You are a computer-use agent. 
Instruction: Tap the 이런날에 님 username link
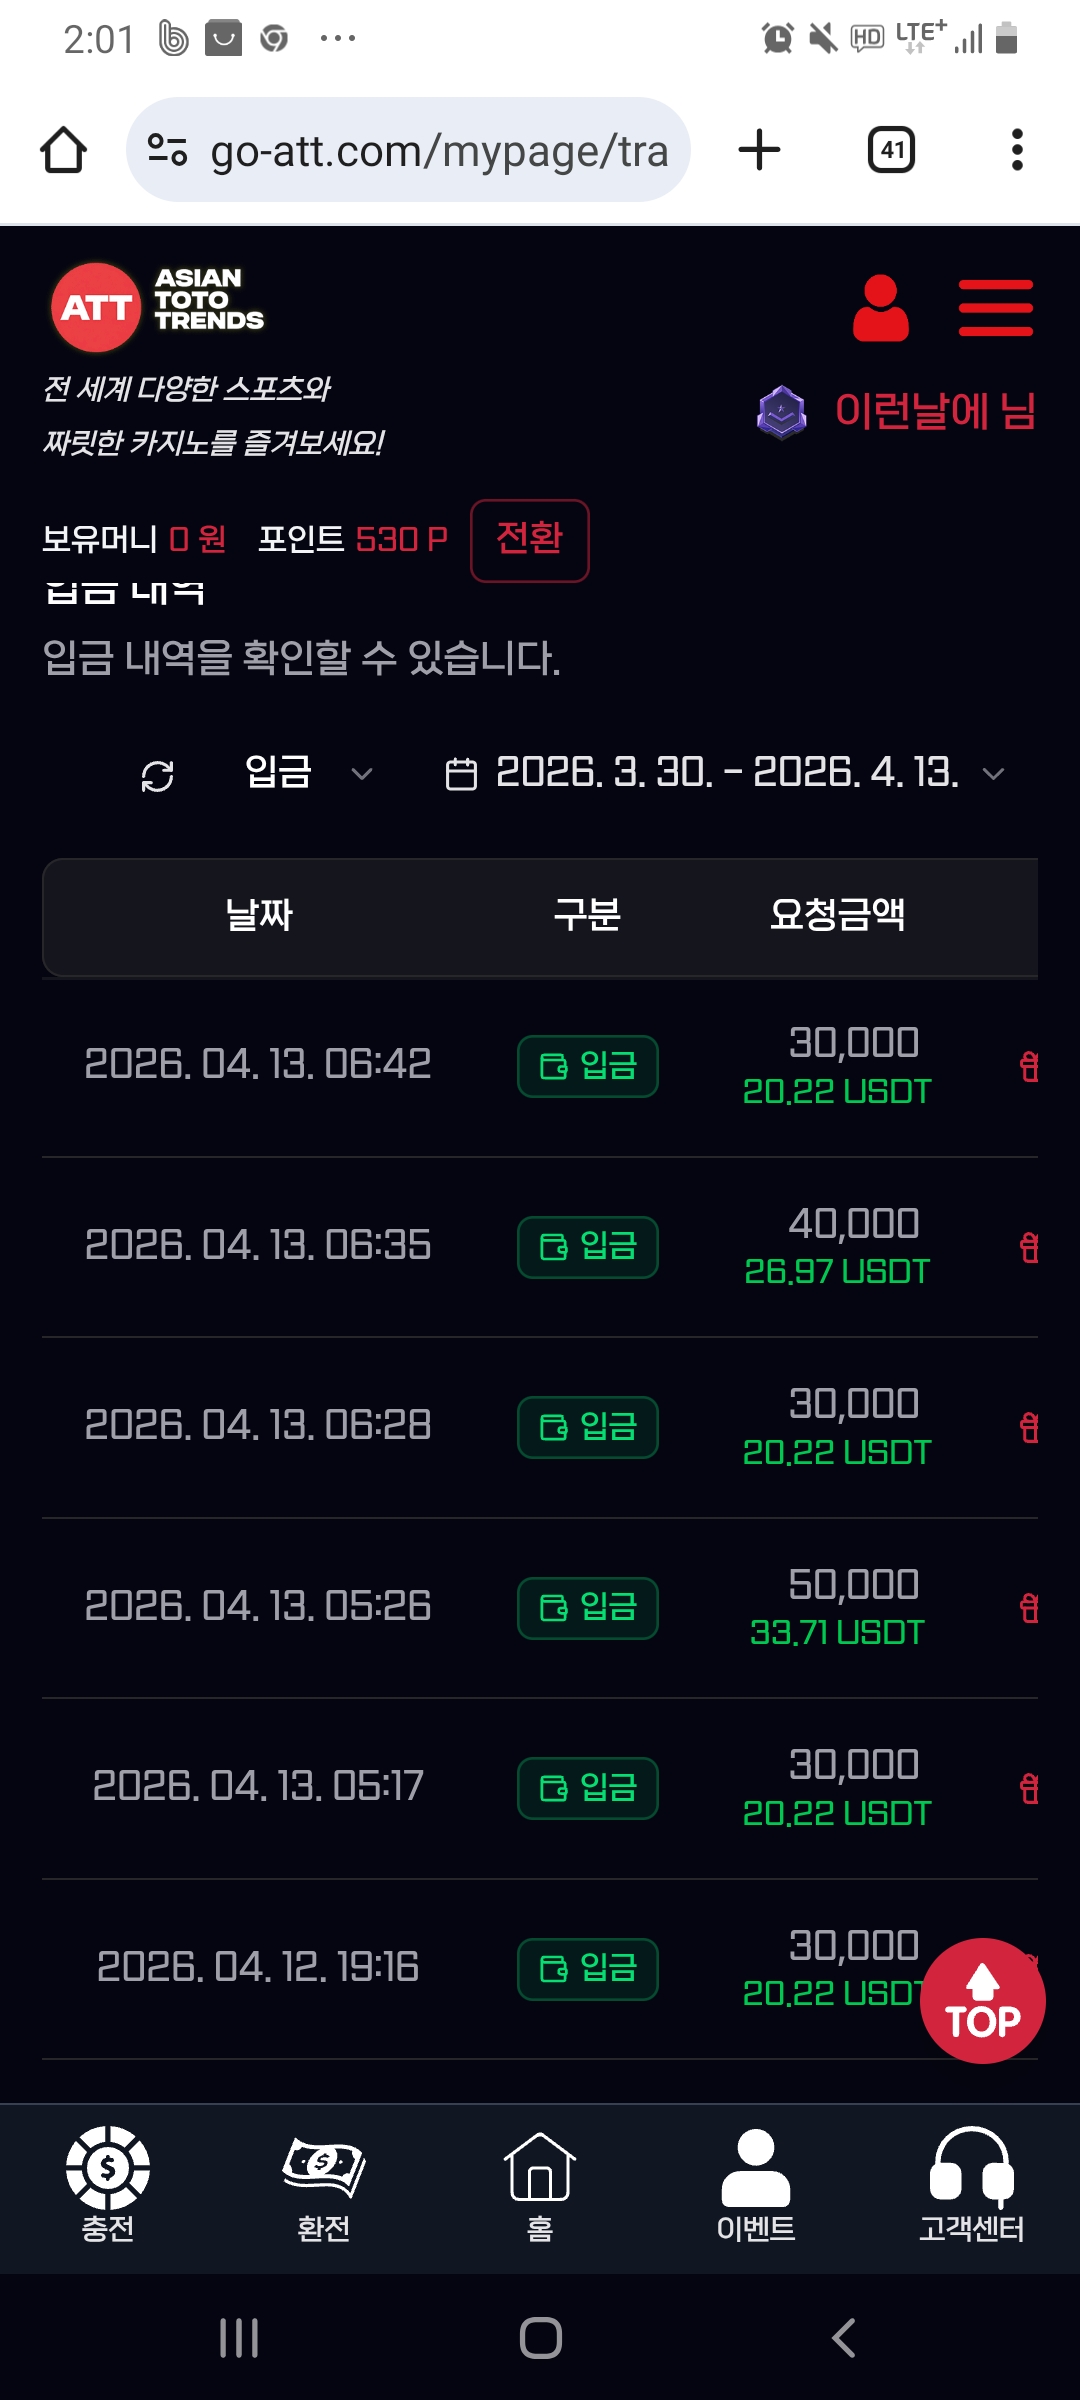(x=934, y=411)
